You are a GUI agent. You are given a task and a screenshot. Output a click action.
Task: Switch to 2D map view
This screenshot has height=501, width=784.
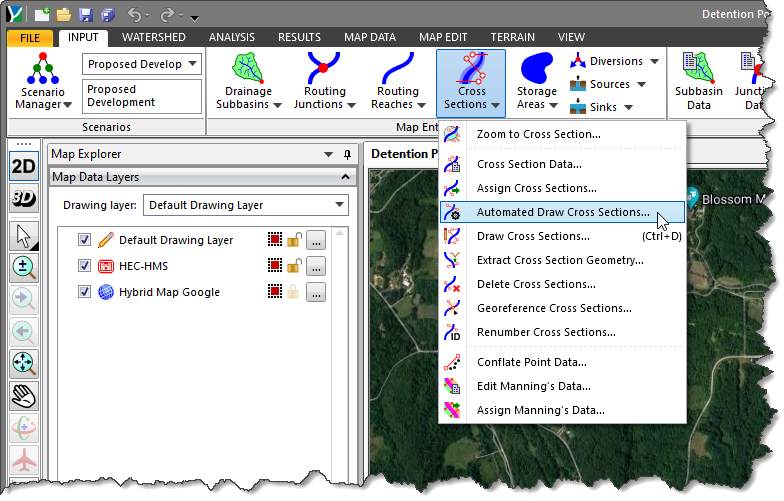(23, 167)
